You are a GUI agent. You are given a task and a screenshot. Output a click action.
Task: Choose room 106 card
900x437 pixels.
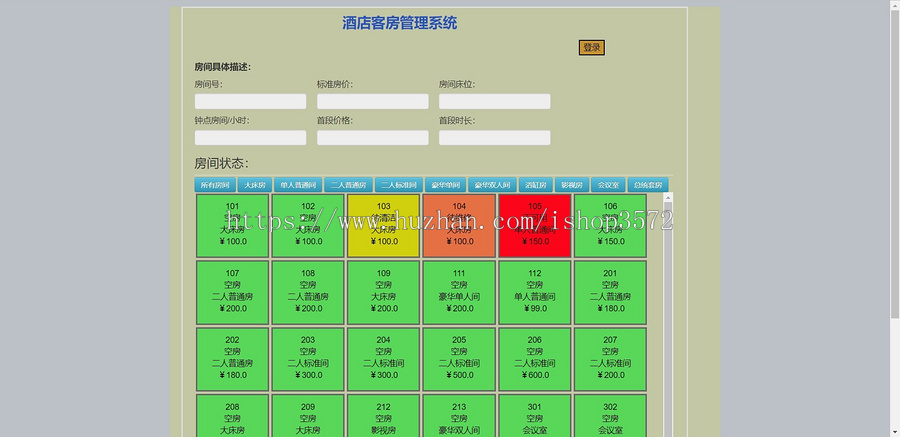[610, 226]
